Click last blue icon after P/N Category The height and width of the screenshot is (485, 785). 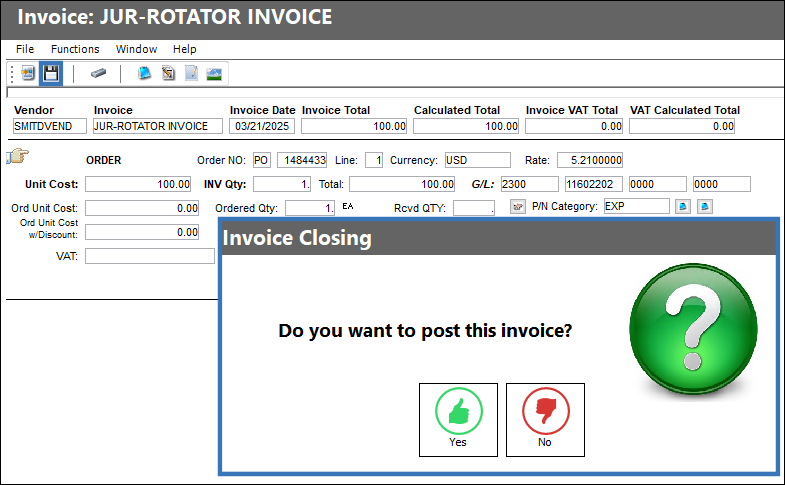705,206
